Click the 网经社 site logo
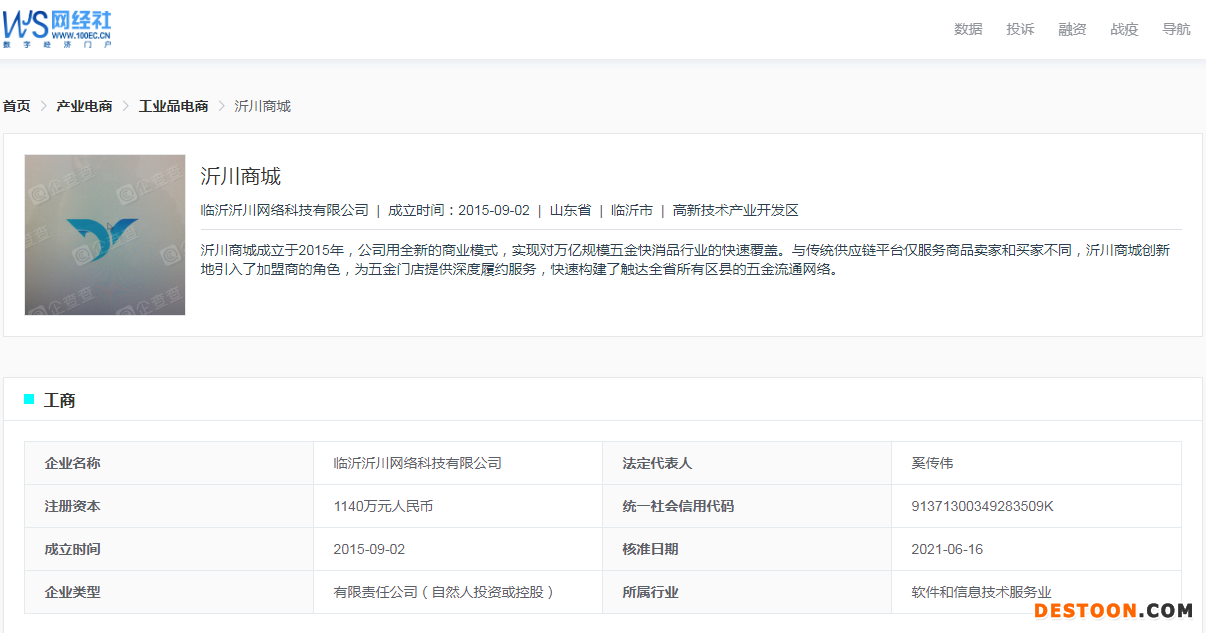 [57, 28]
